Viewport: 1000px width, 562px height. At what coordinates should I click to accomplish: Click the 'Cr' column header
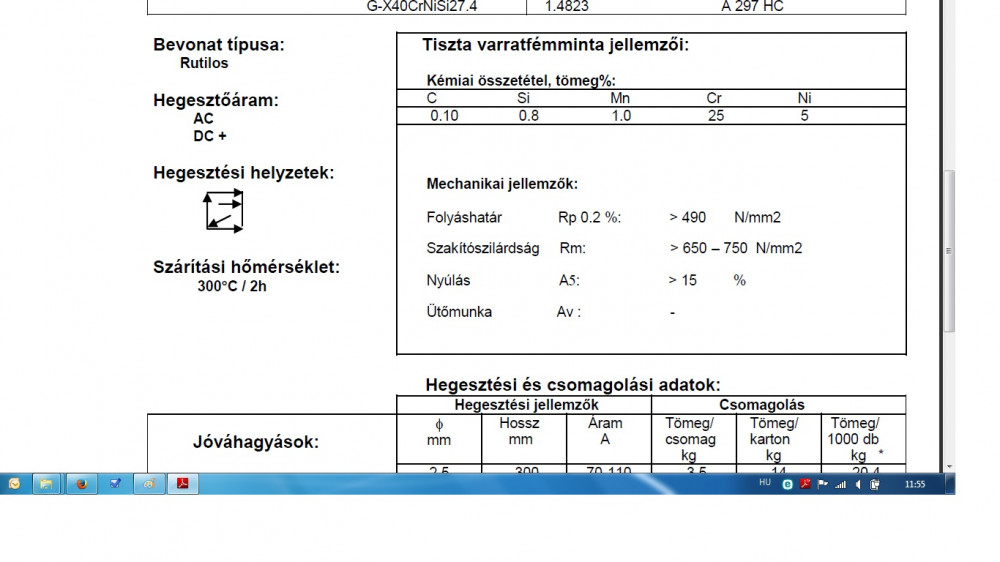tap(714, 98)
